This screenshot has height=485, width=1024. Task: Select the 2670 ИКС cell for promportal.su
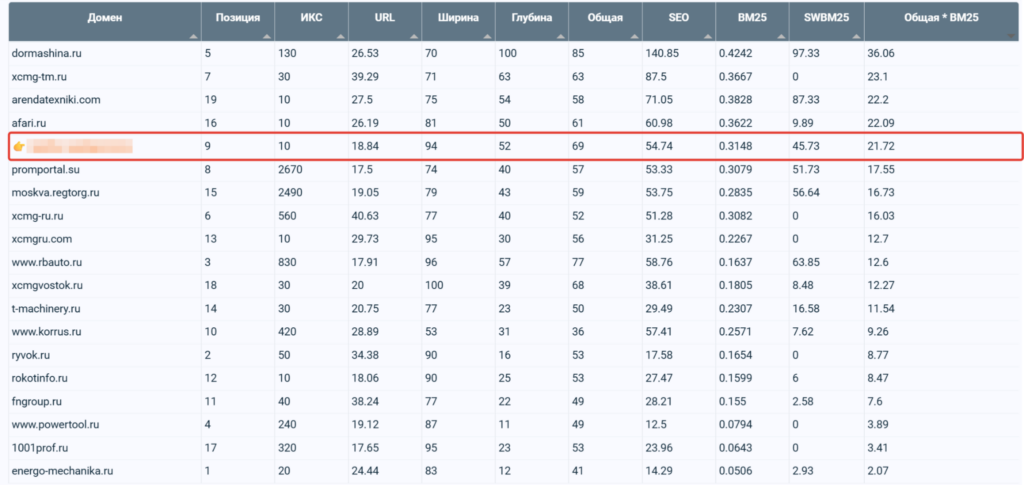[x=295, y=169]
